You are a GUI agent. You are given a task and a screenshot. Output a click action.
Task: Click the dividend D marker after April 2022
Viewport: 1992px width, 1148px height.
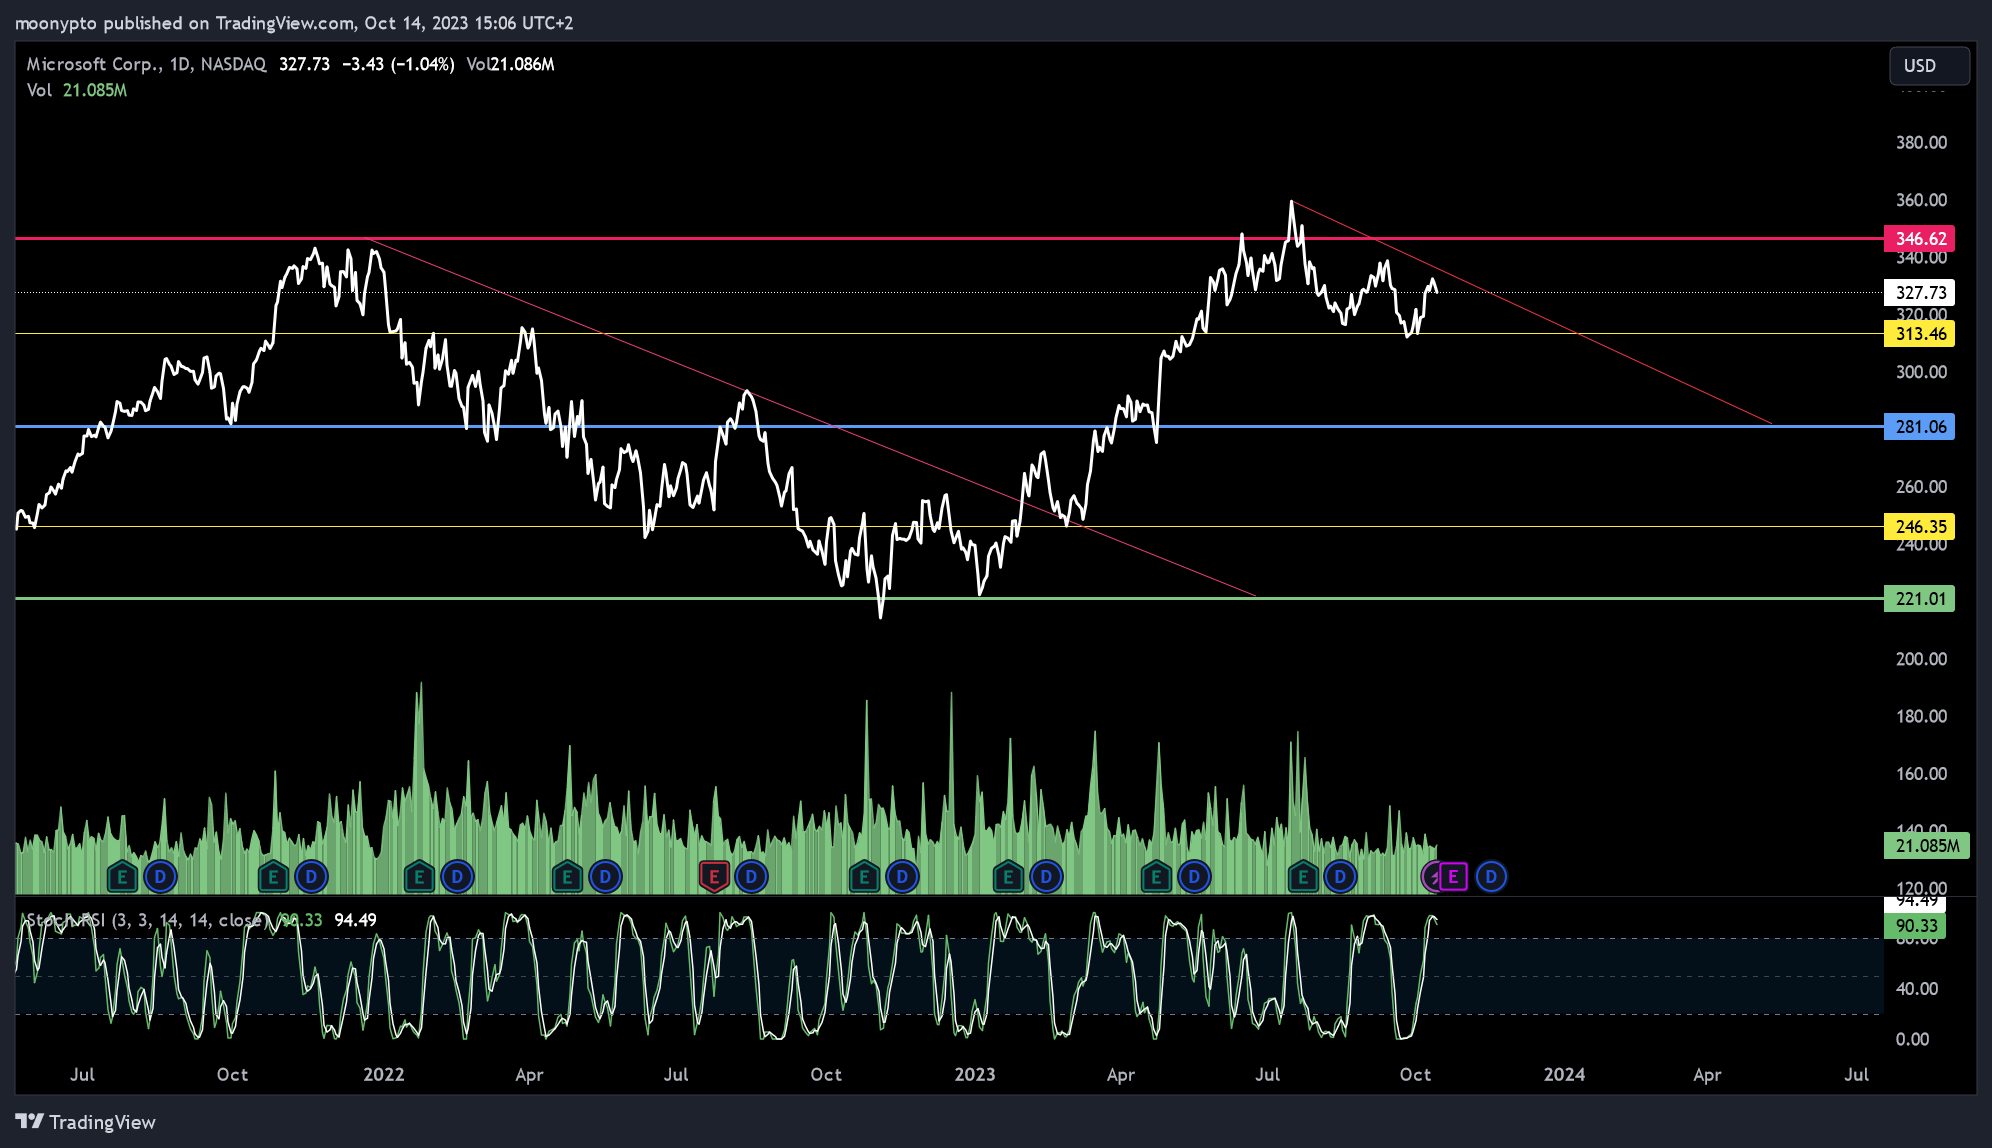605,877
